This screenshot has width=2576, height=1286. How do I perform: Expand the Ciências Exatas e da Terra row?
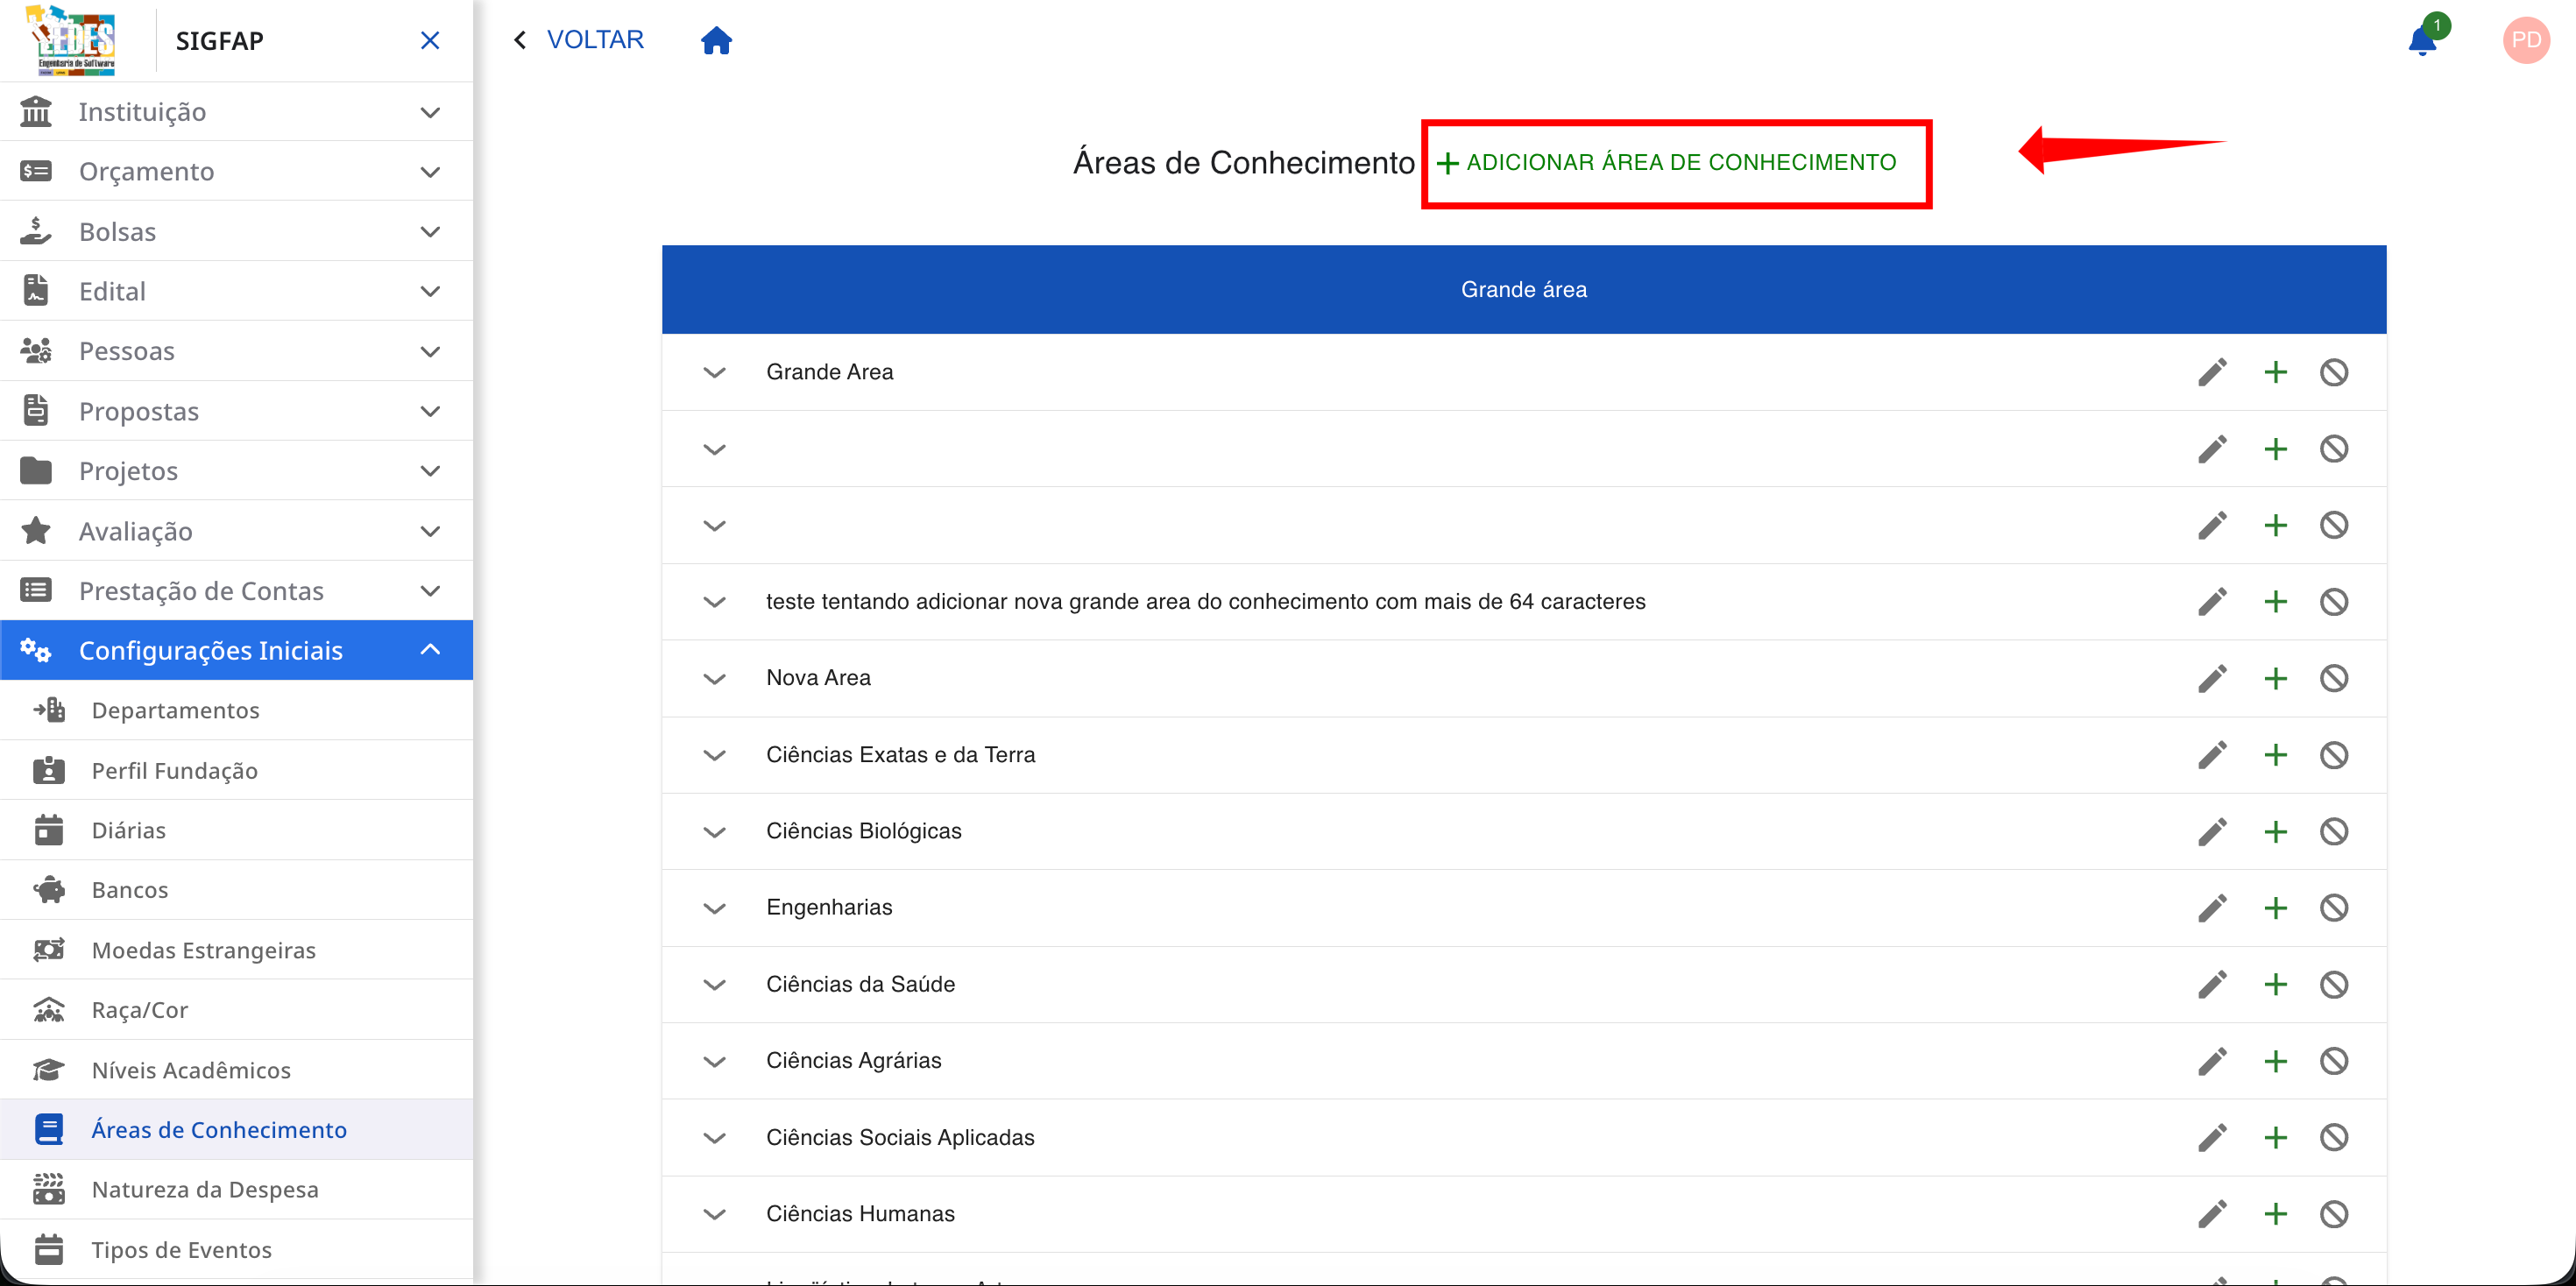click(714, 755)
